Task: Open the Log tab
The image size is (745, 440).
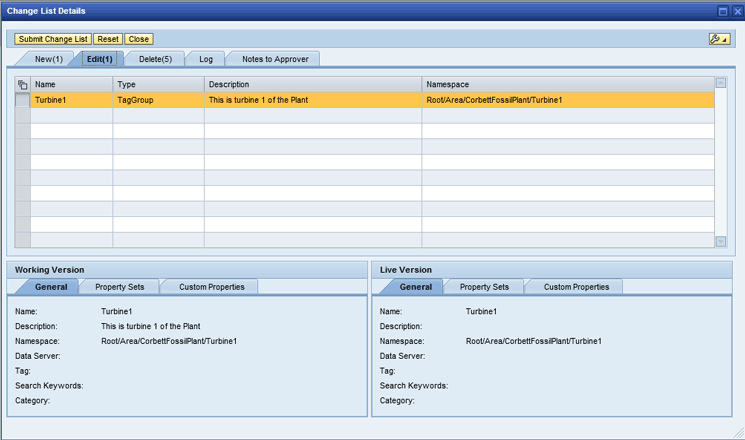Action: coord(206,59)
